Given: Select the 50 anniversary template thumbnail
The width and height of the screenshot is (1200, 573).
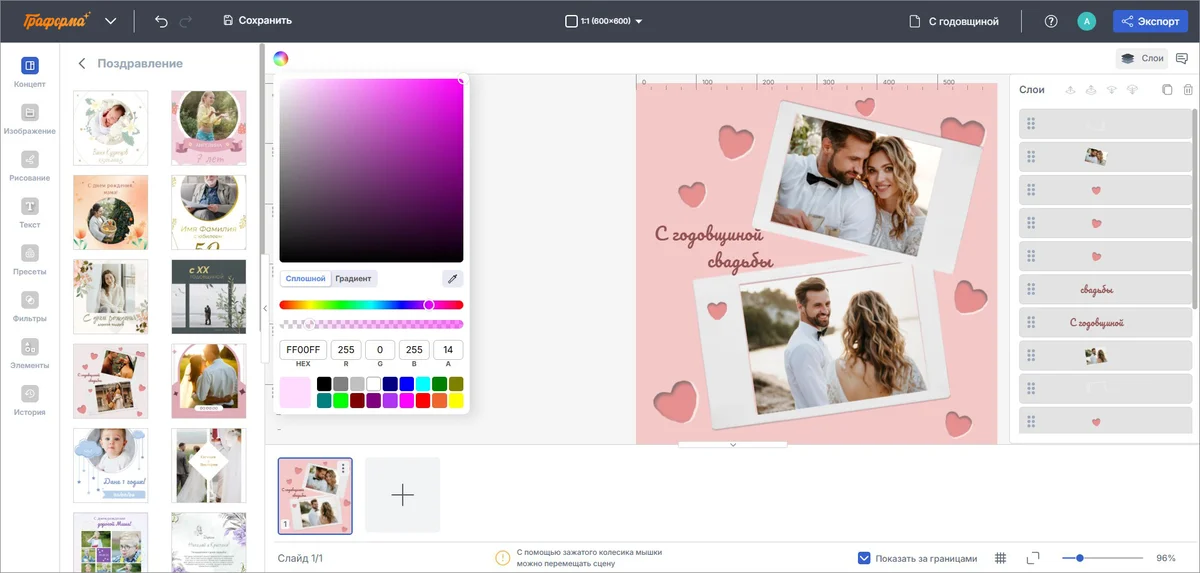Looking at the screenshot, I should (x=209, y=212).
